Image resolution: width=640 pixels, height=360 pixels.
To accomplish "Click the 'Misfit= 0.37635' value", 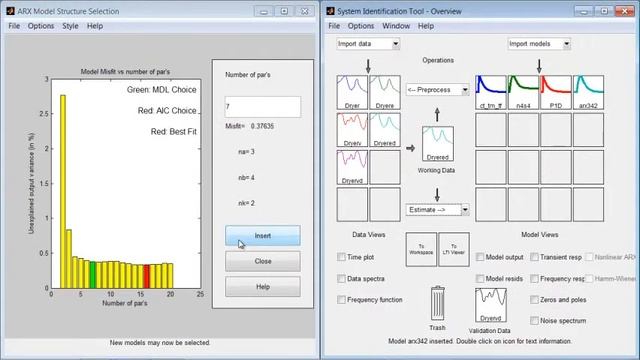I will (250, 126).
